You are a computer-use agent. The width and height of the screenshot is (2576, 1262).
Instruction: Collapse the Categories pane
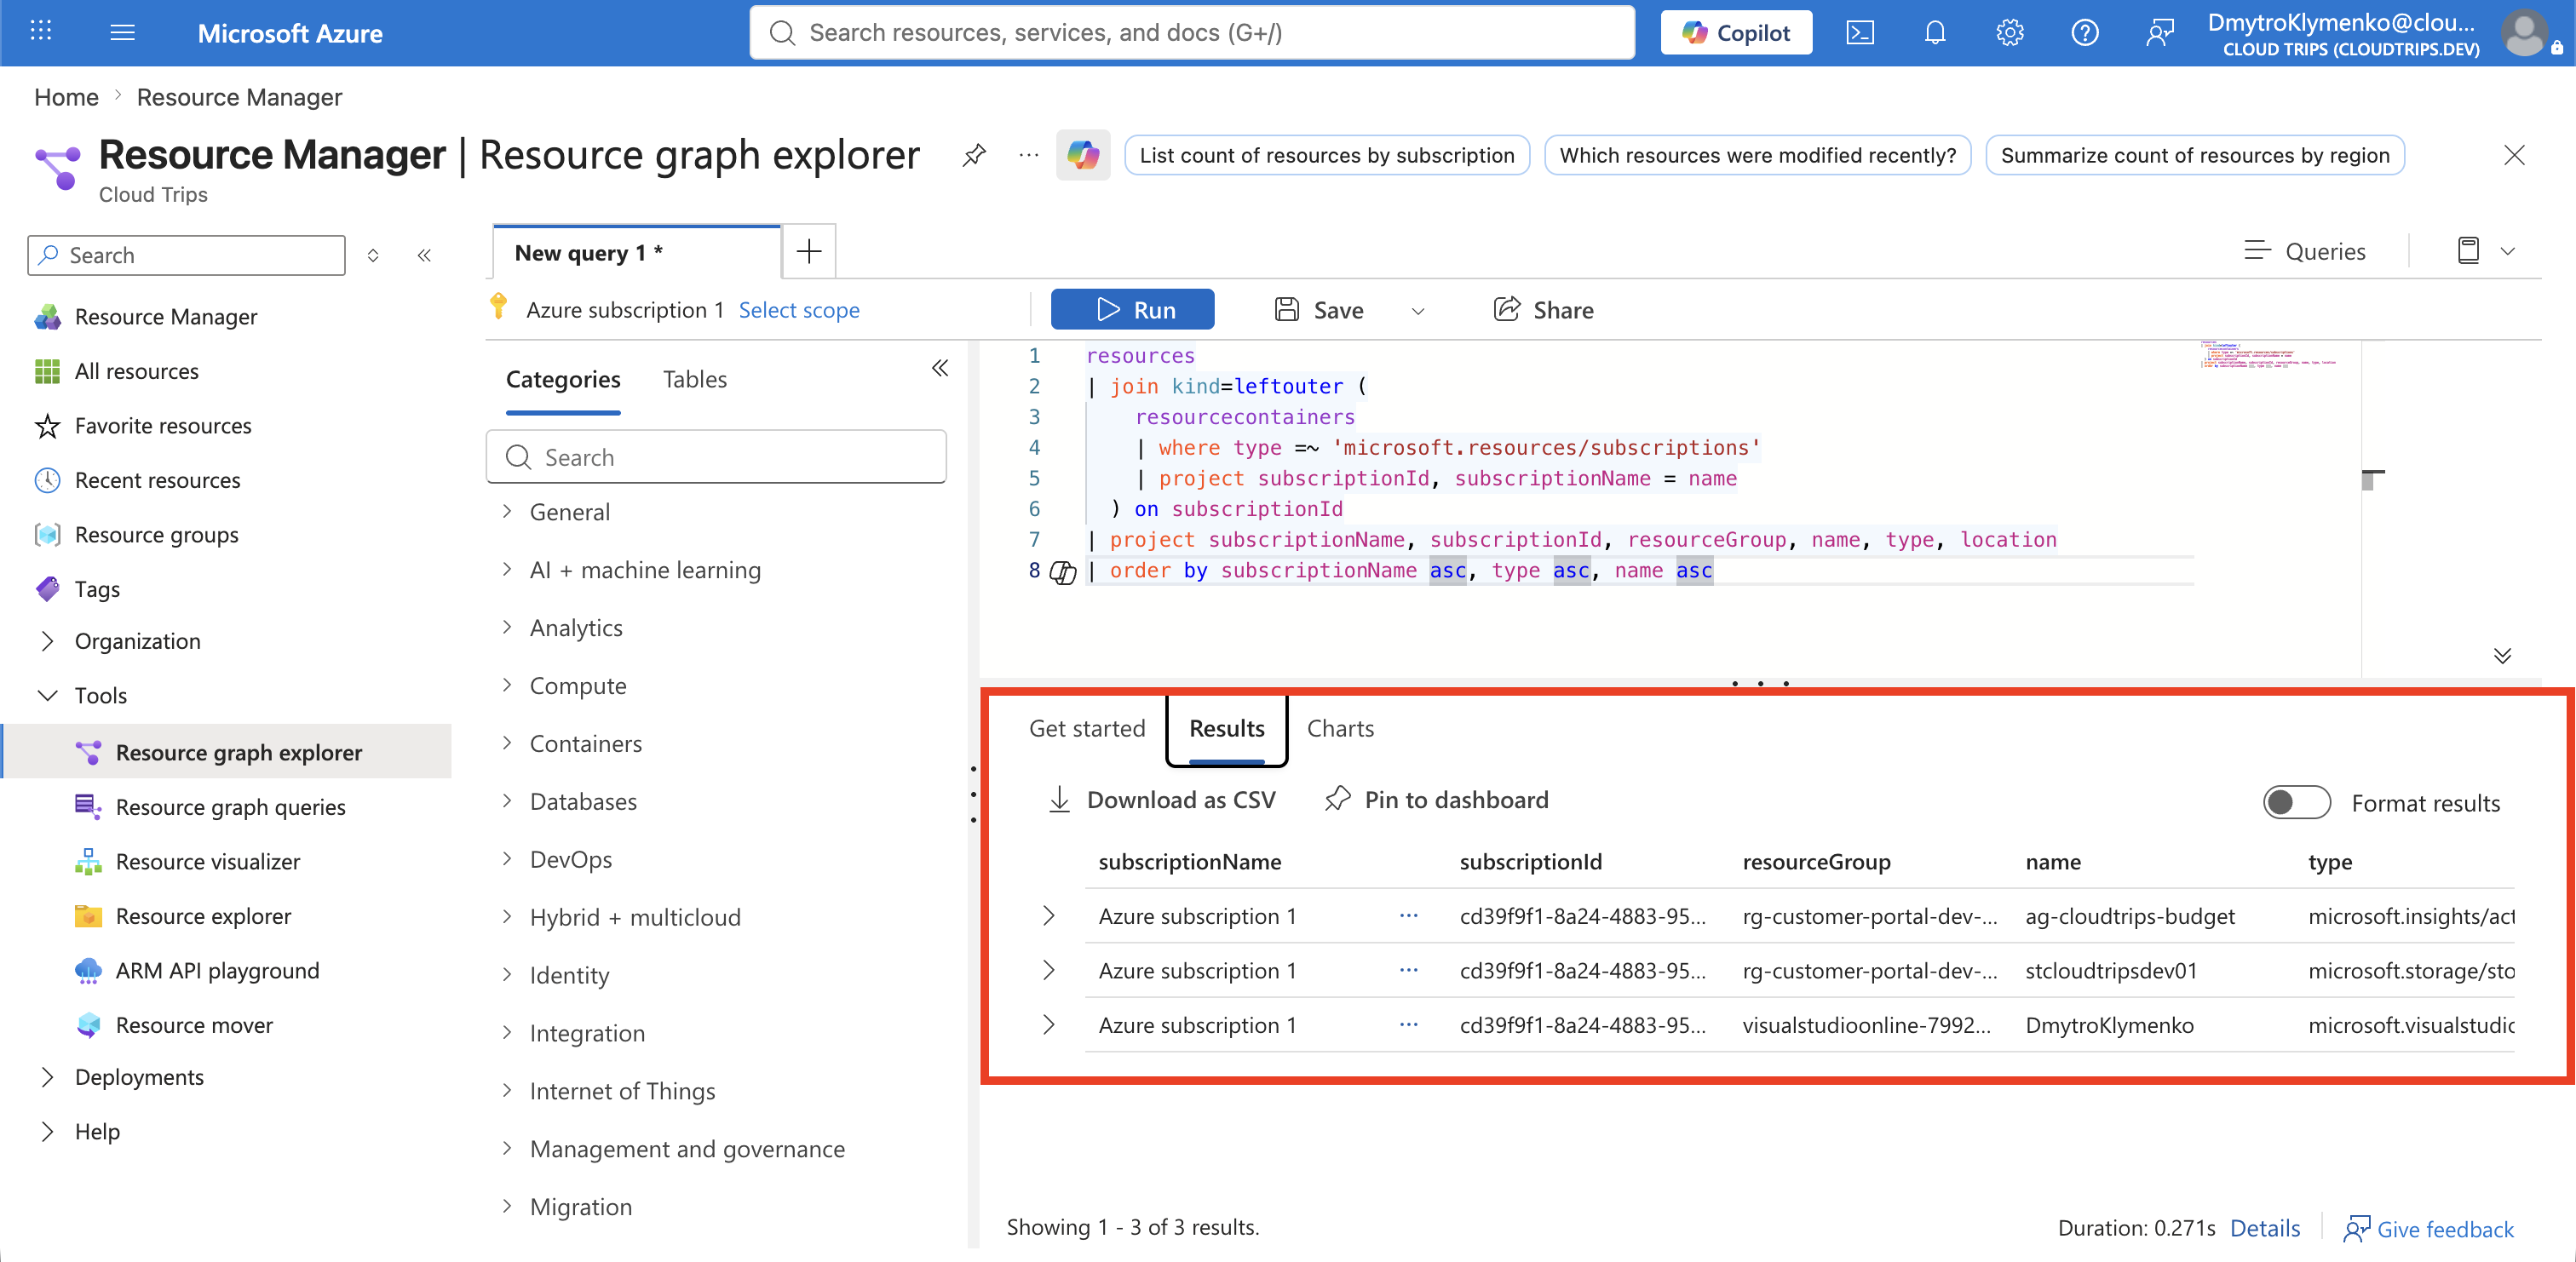point(939,368)
